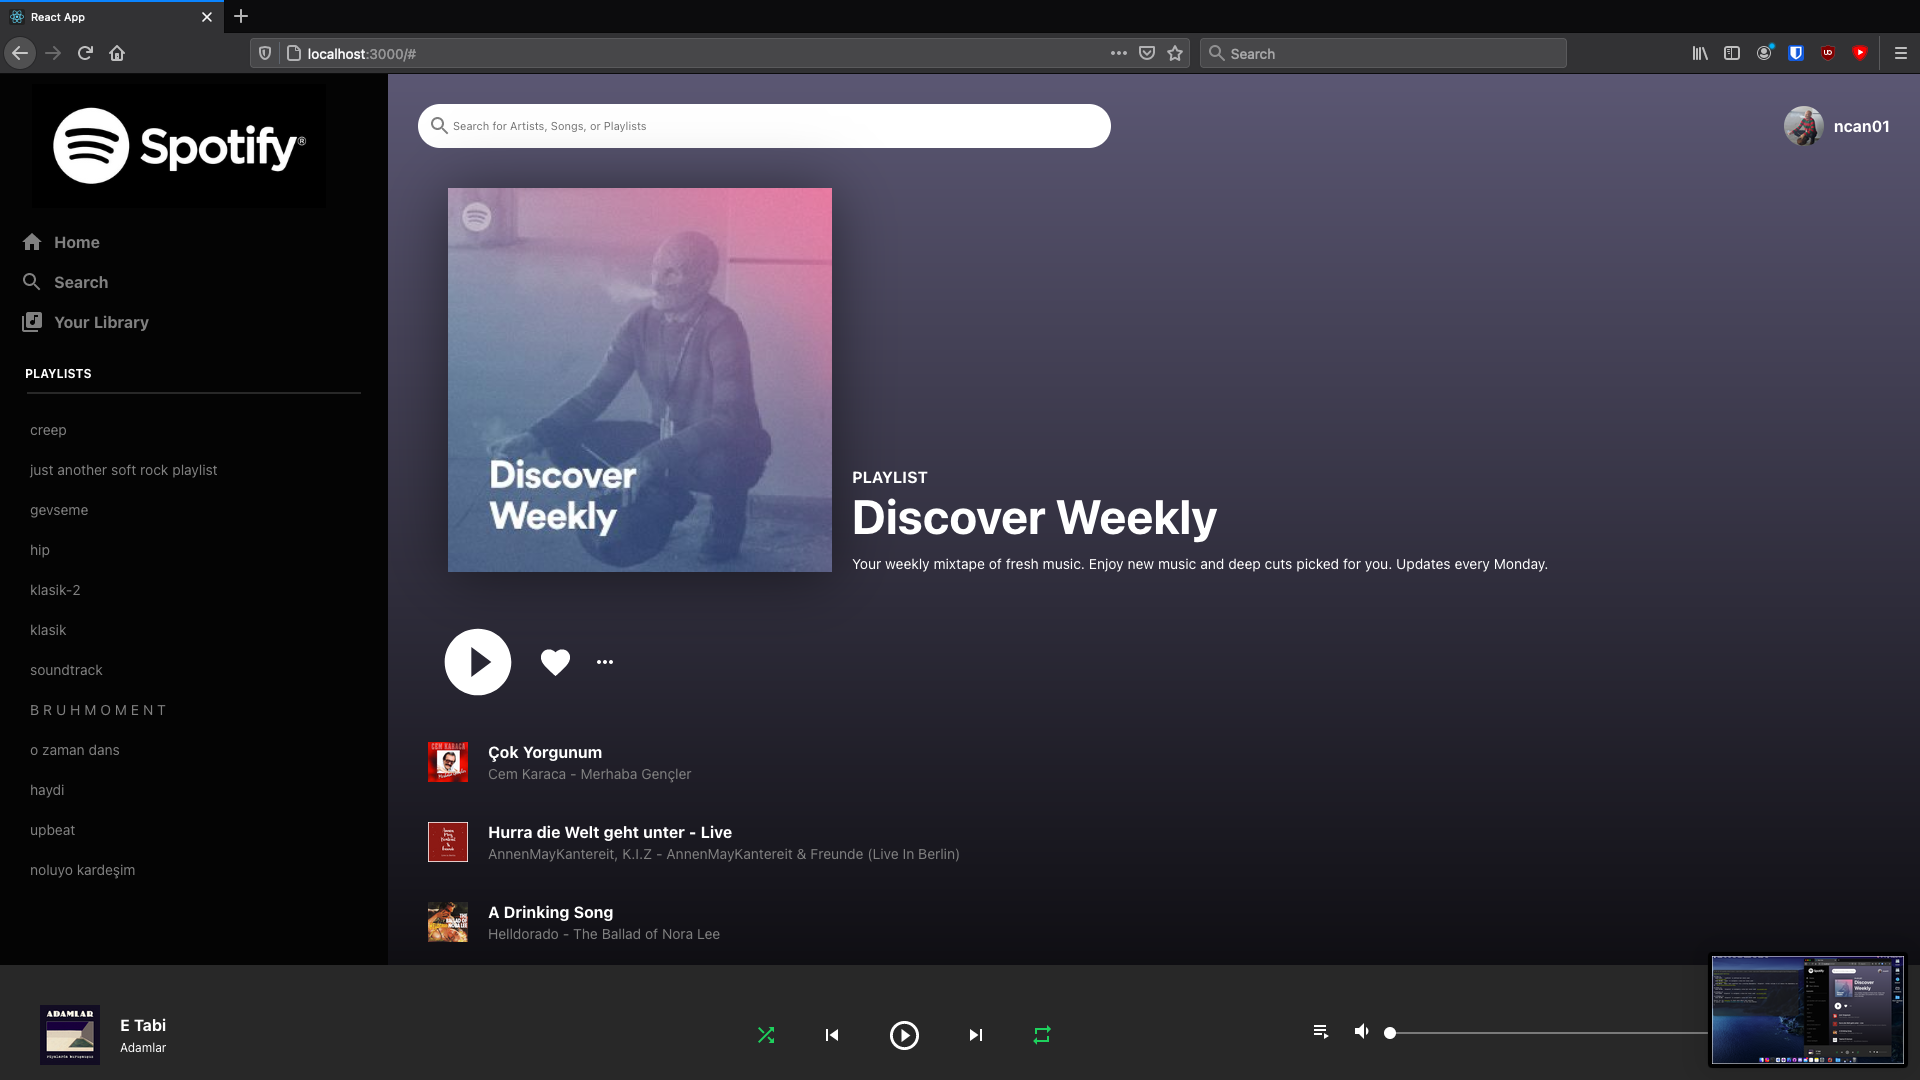Viewport: 1920px width, 1080px height.
Task: Select Search in the sidebar navigation
Action: (80, 282)
